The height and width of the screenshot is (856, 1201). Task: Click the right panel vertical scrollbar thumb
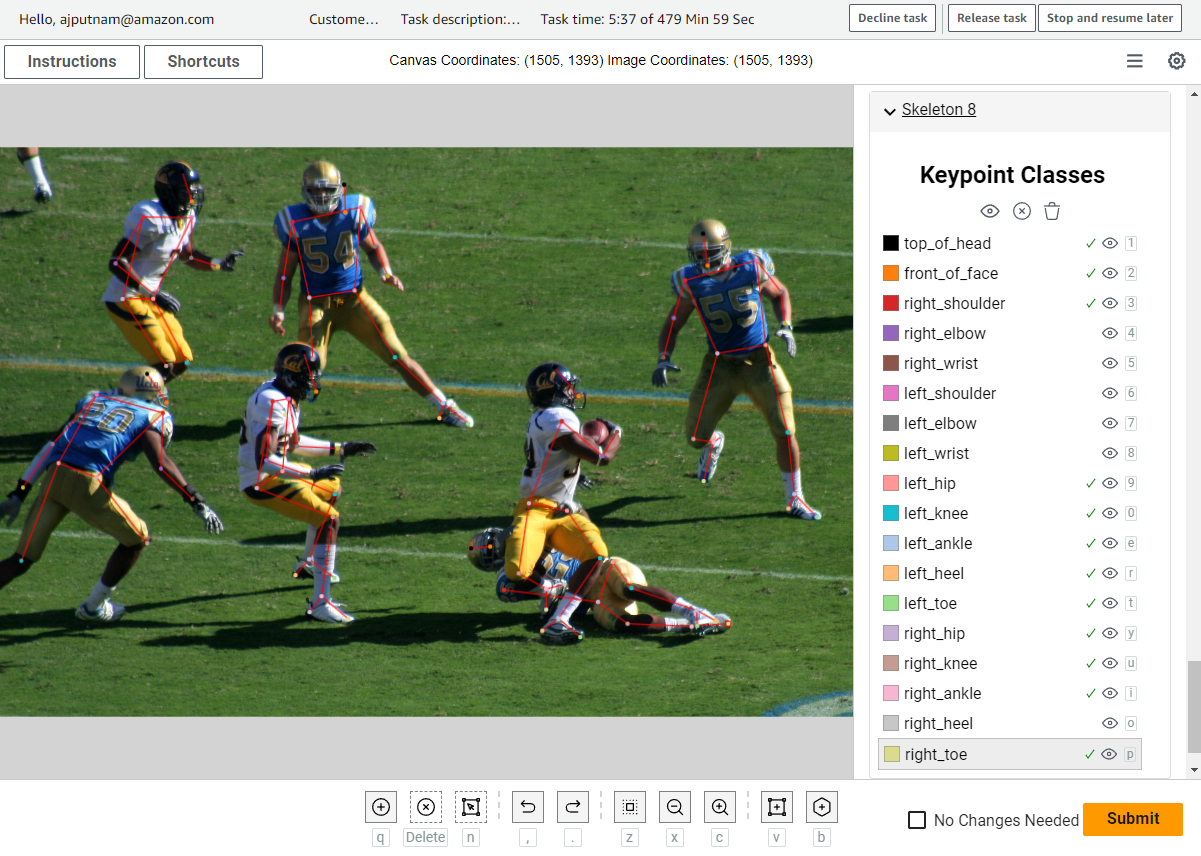click(1192, 706)
